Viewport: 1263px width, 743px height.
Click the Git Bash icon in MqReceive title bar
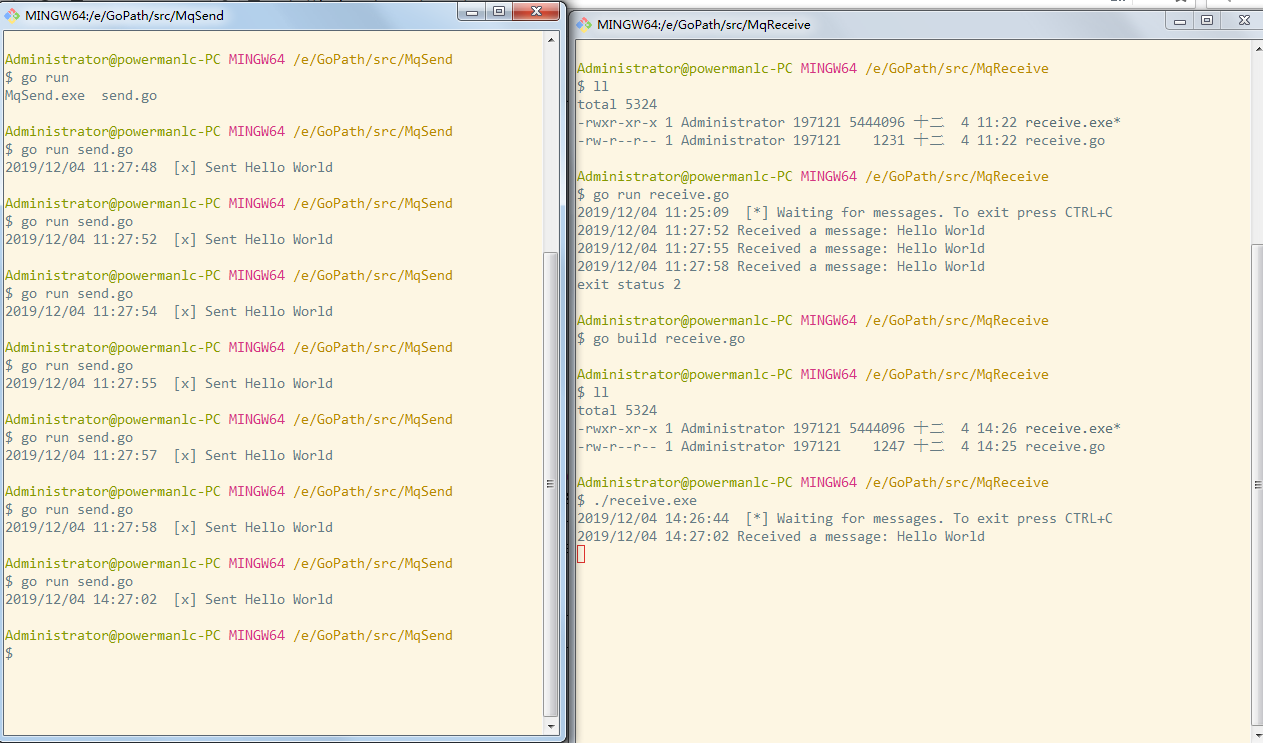click(x=584, y=24)
